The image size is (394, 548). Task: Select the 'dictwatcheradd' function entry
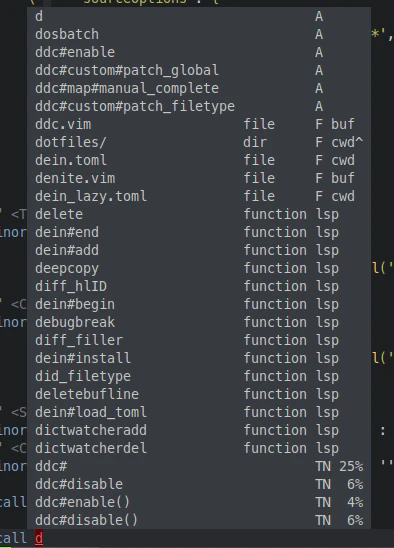coord(199,430)
